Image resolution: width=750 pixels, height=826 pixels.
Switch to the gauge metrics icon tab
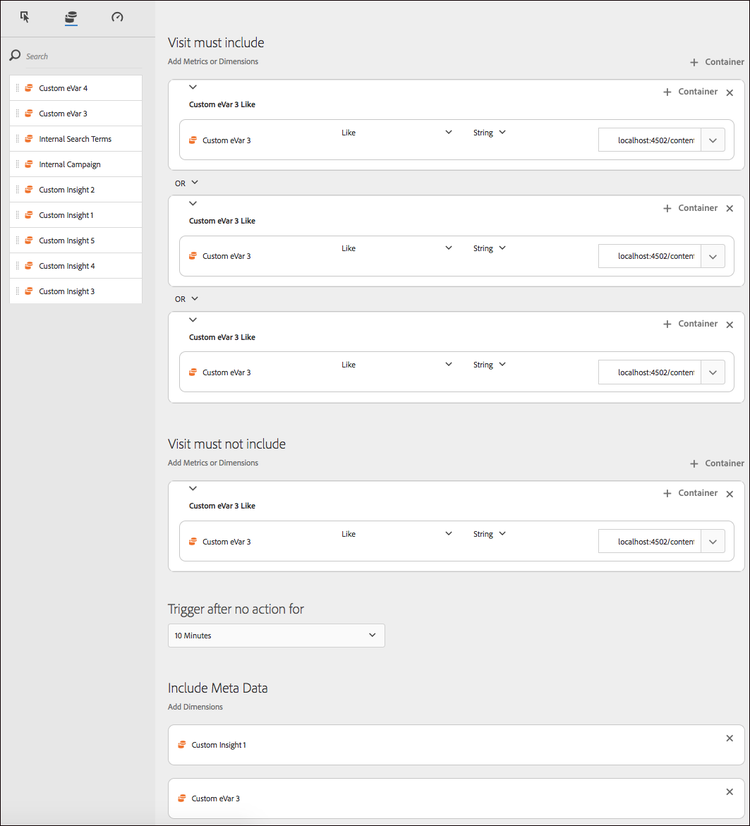pos(117,17)
